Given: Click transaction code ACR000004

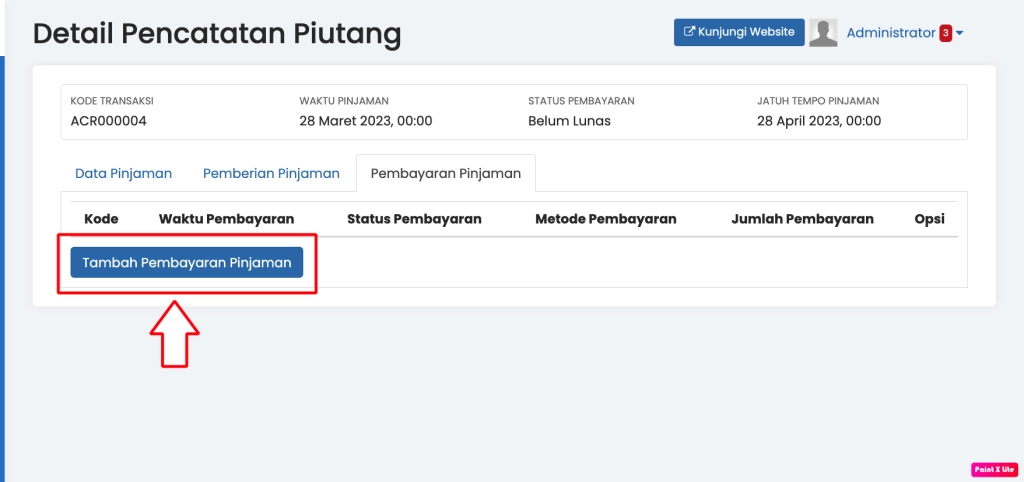Looking at the screenshot, I should 108,121.
